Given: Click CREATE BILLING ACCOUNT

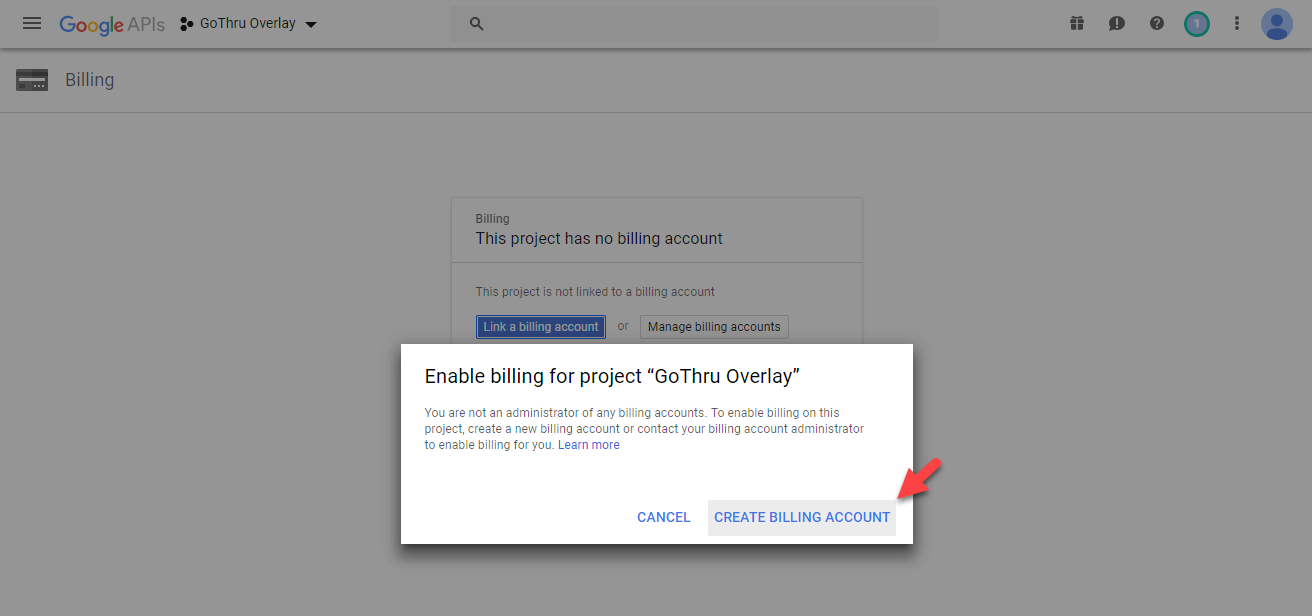Looking at the screenshot, I should click(801, 517).
